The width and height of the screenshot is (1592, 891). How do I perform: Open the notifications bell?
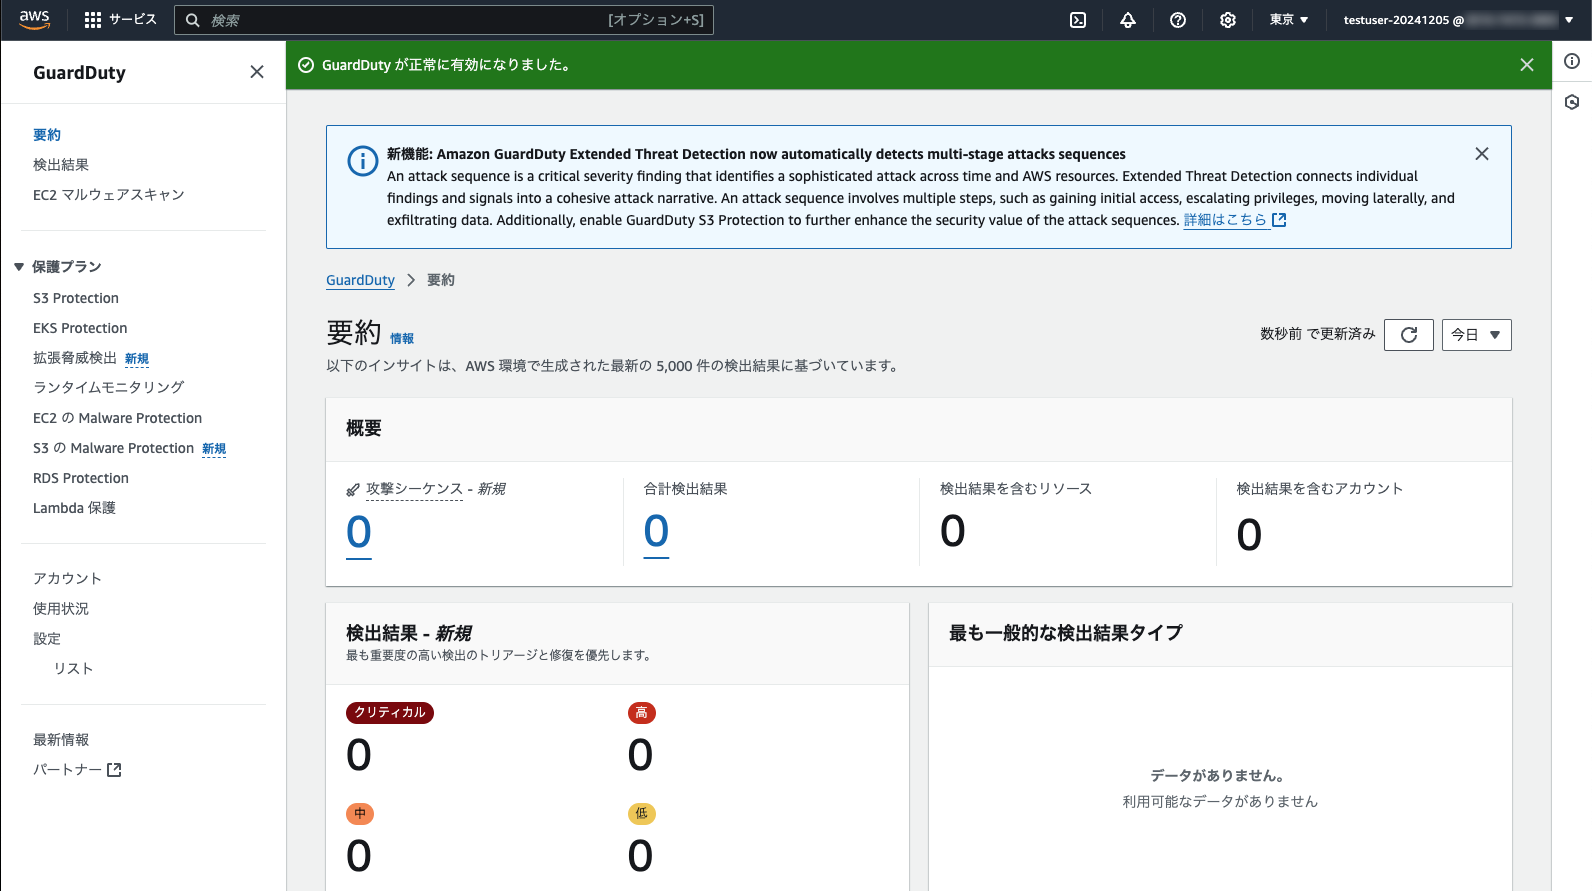tap(1128, 20)
